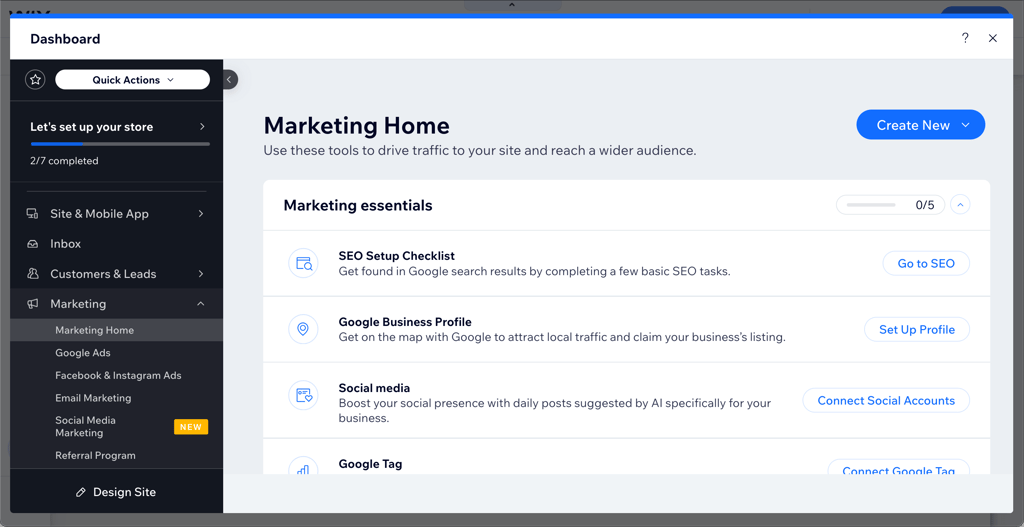
Task: Expand Customers & Leads submenu chevron
Action: click(x=200, y=274)
